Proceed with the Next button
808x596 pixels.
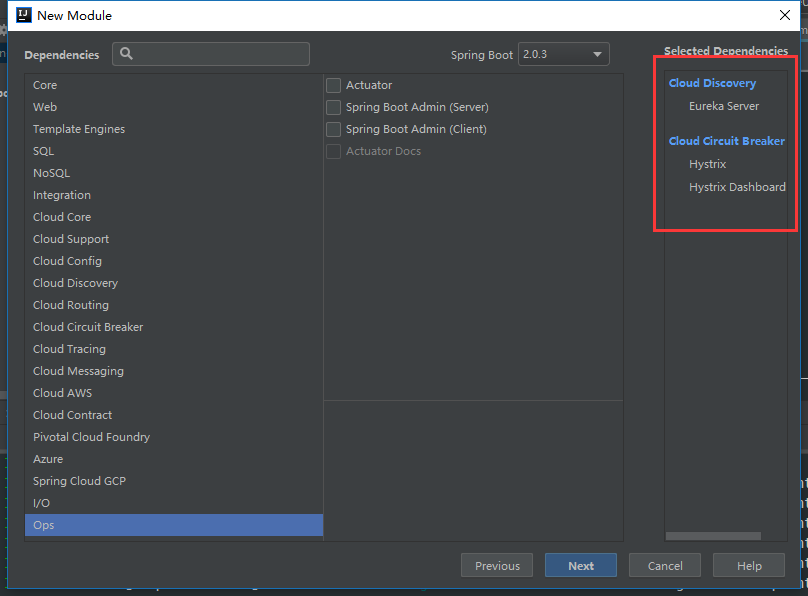(x=581, y=566)
